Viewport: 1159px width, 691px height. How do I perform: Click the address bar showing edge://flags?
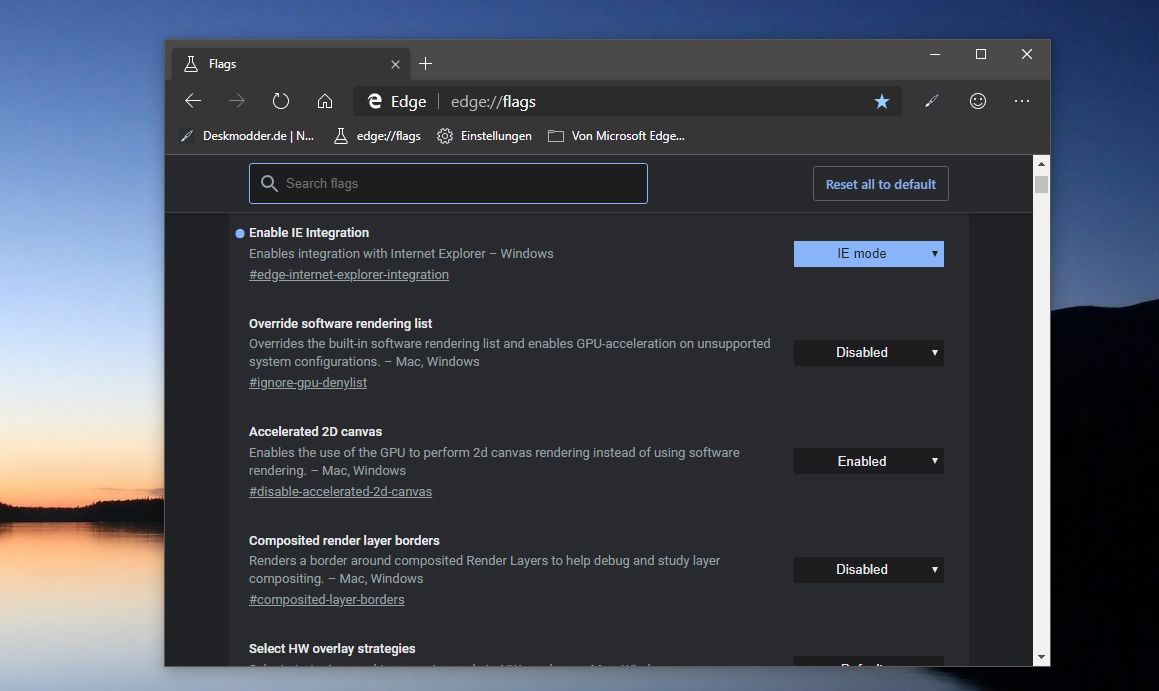[x=627, y=101]
